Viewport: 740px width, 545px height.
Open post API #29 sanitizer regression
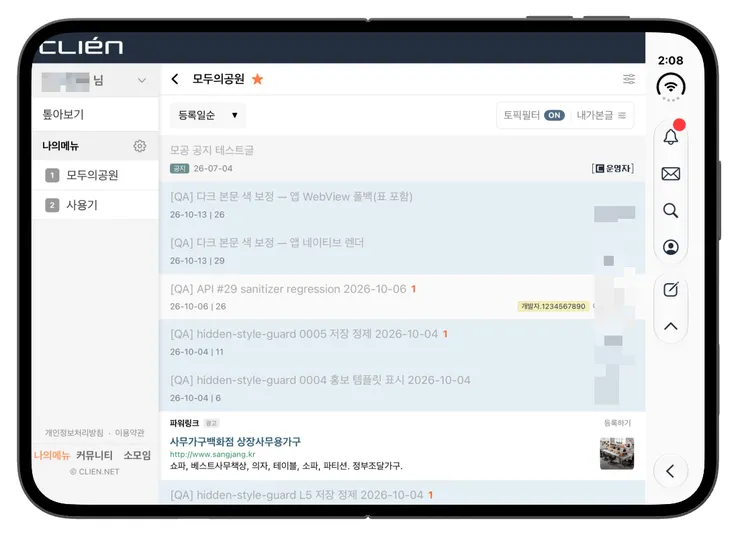[288, 289]
